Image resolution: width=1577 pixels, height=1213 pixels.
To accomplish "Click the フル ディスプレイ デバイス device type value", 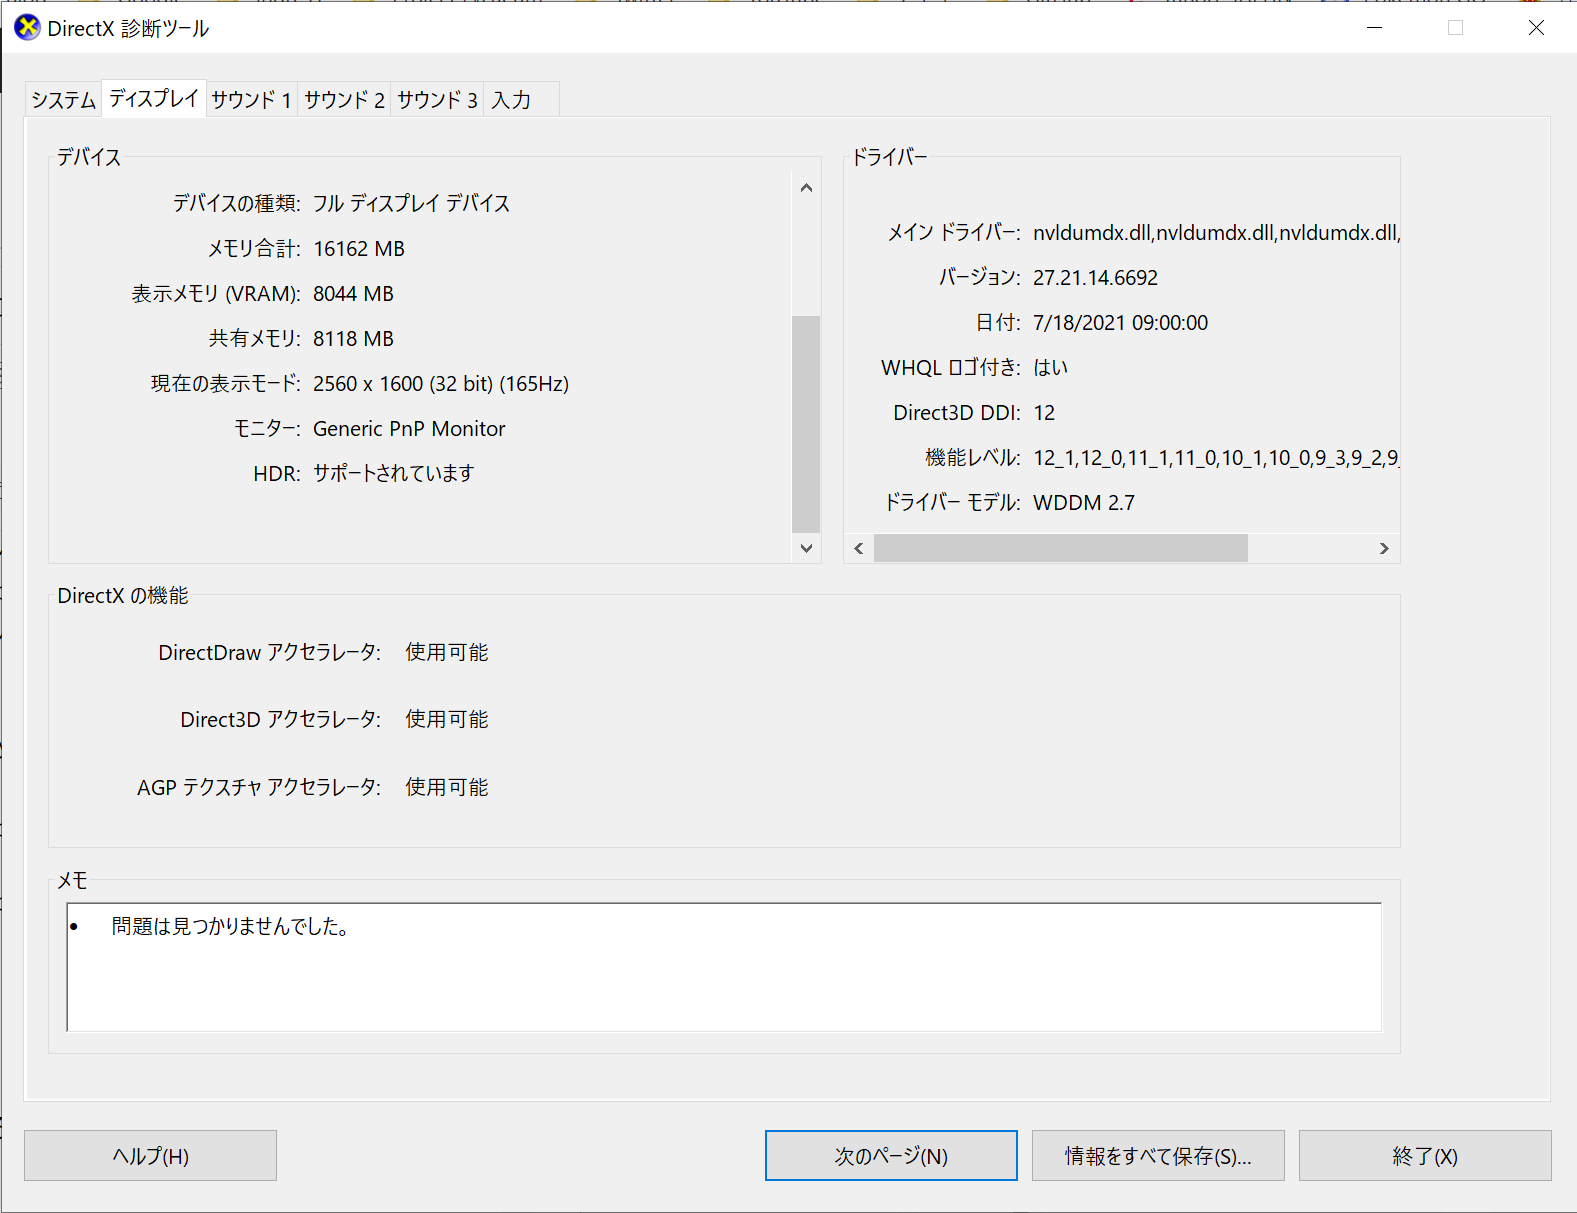I will click(x=411, y=204).
